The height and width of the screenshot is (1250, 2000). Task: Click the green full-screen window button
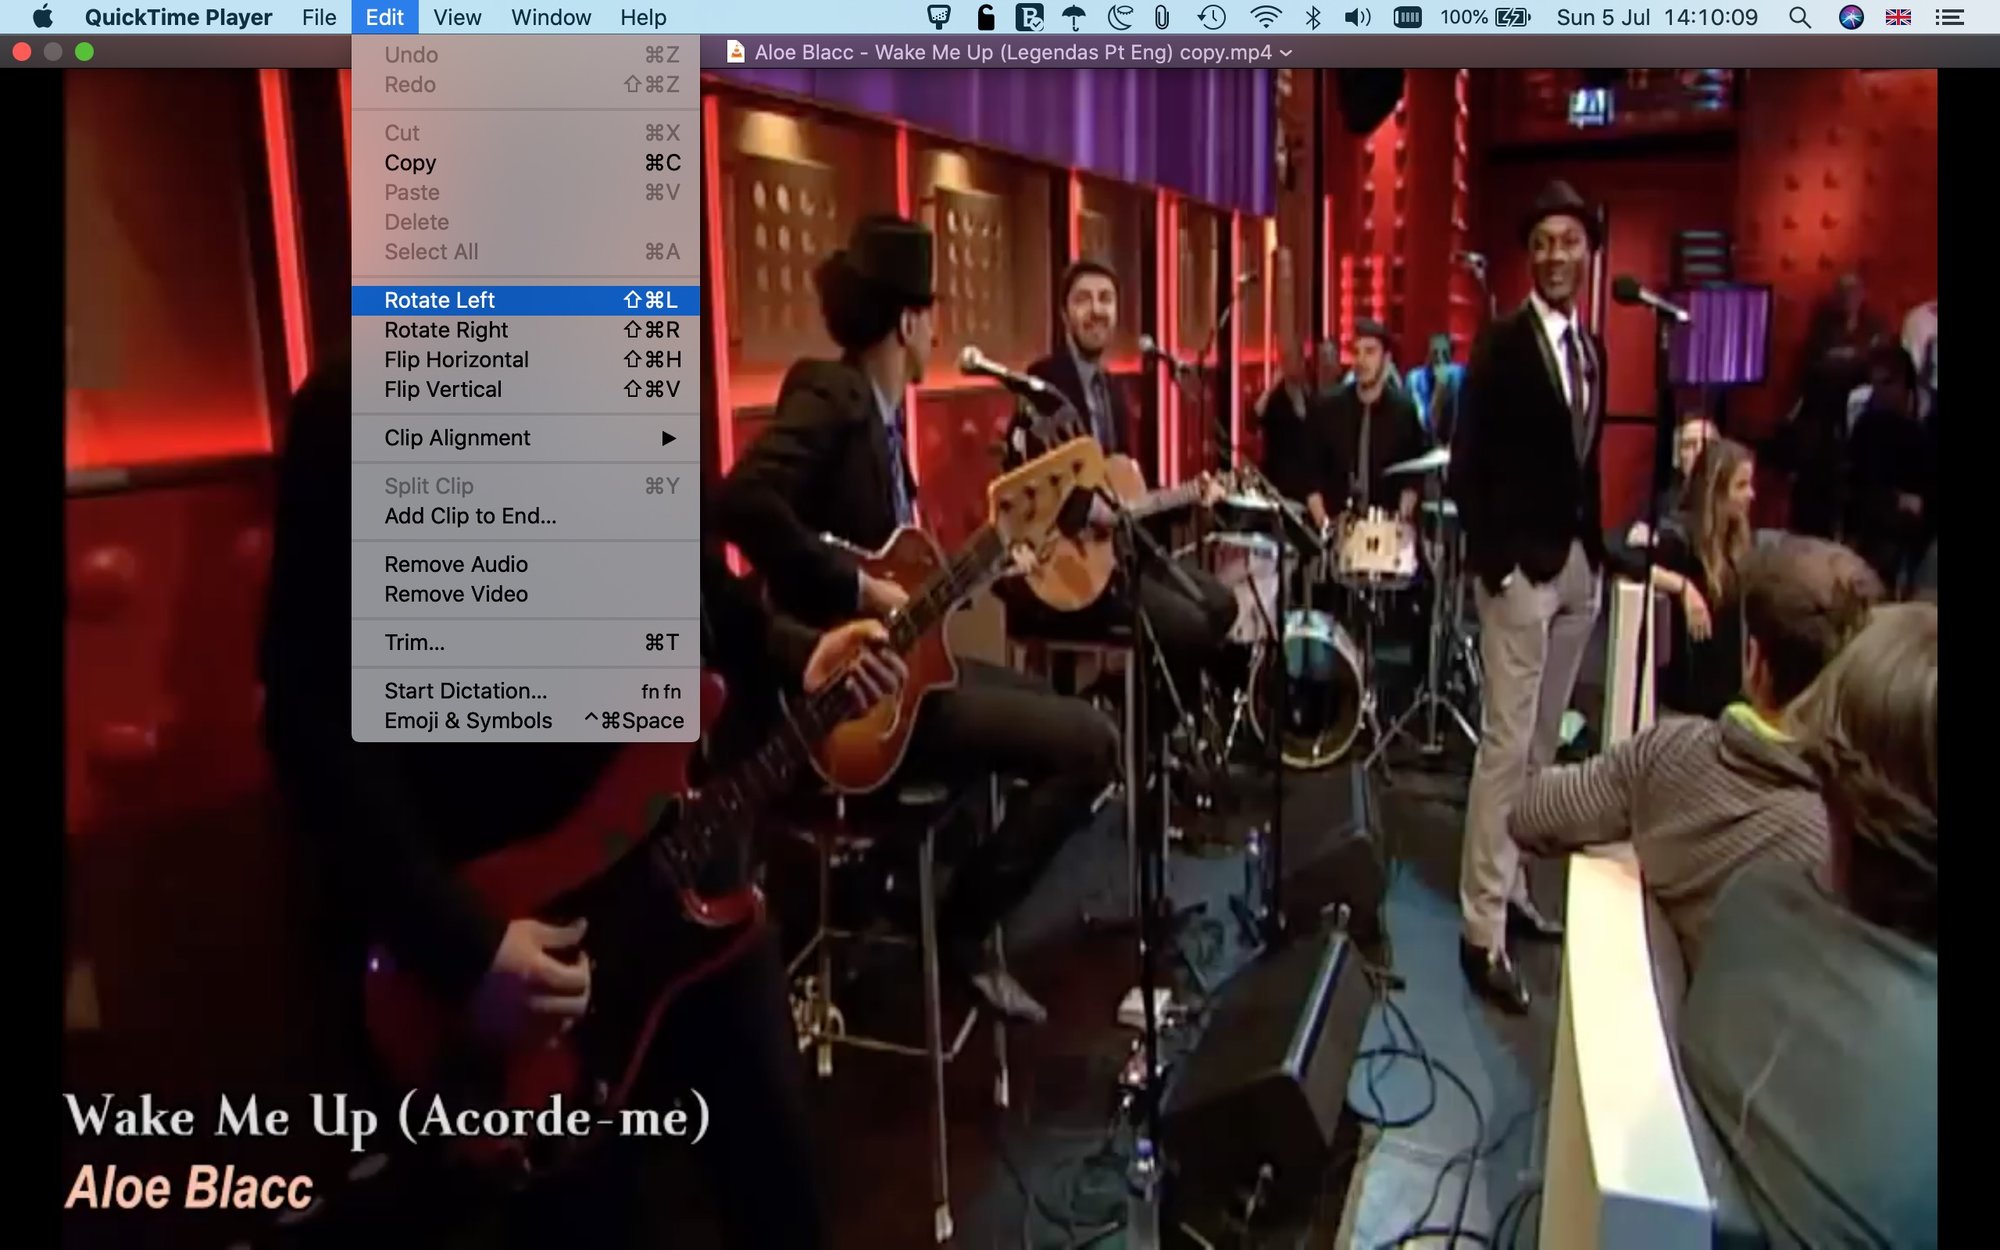[85, 52]
